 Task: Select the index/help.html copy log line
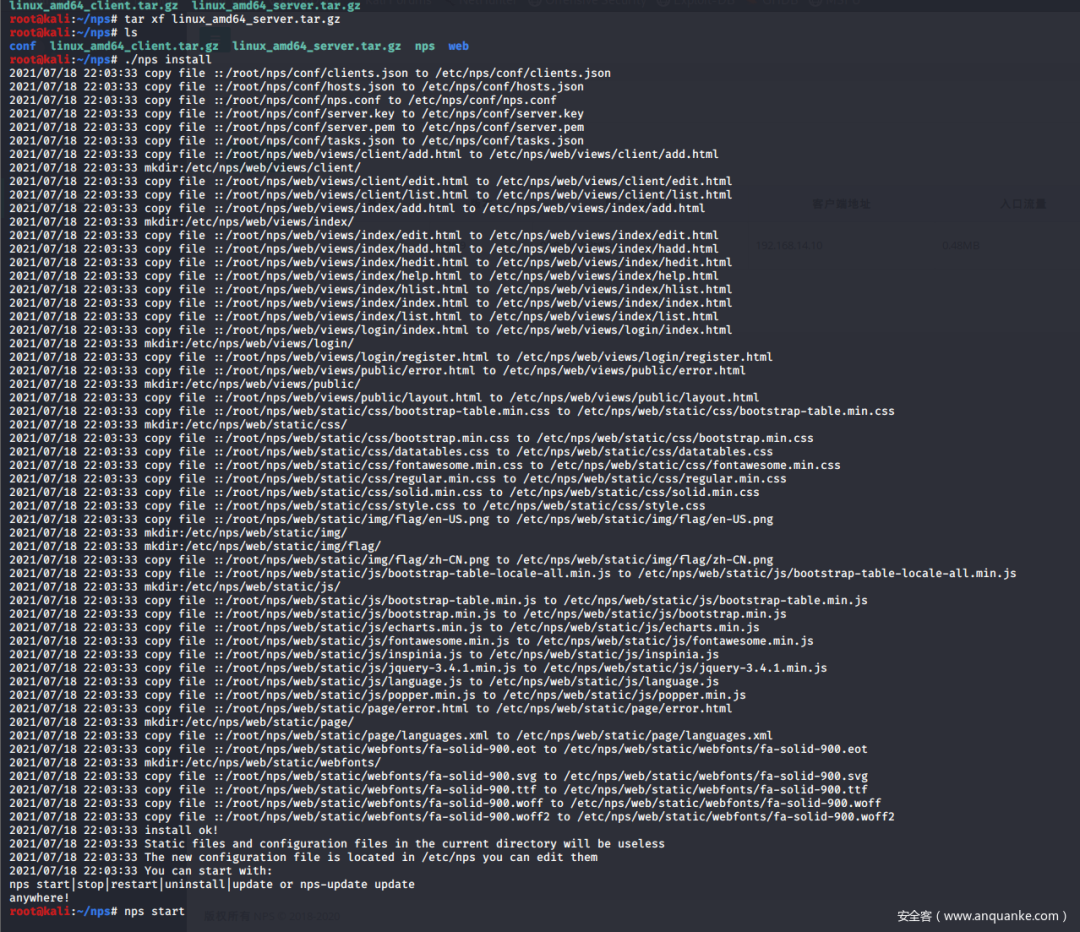pos(364,276)
